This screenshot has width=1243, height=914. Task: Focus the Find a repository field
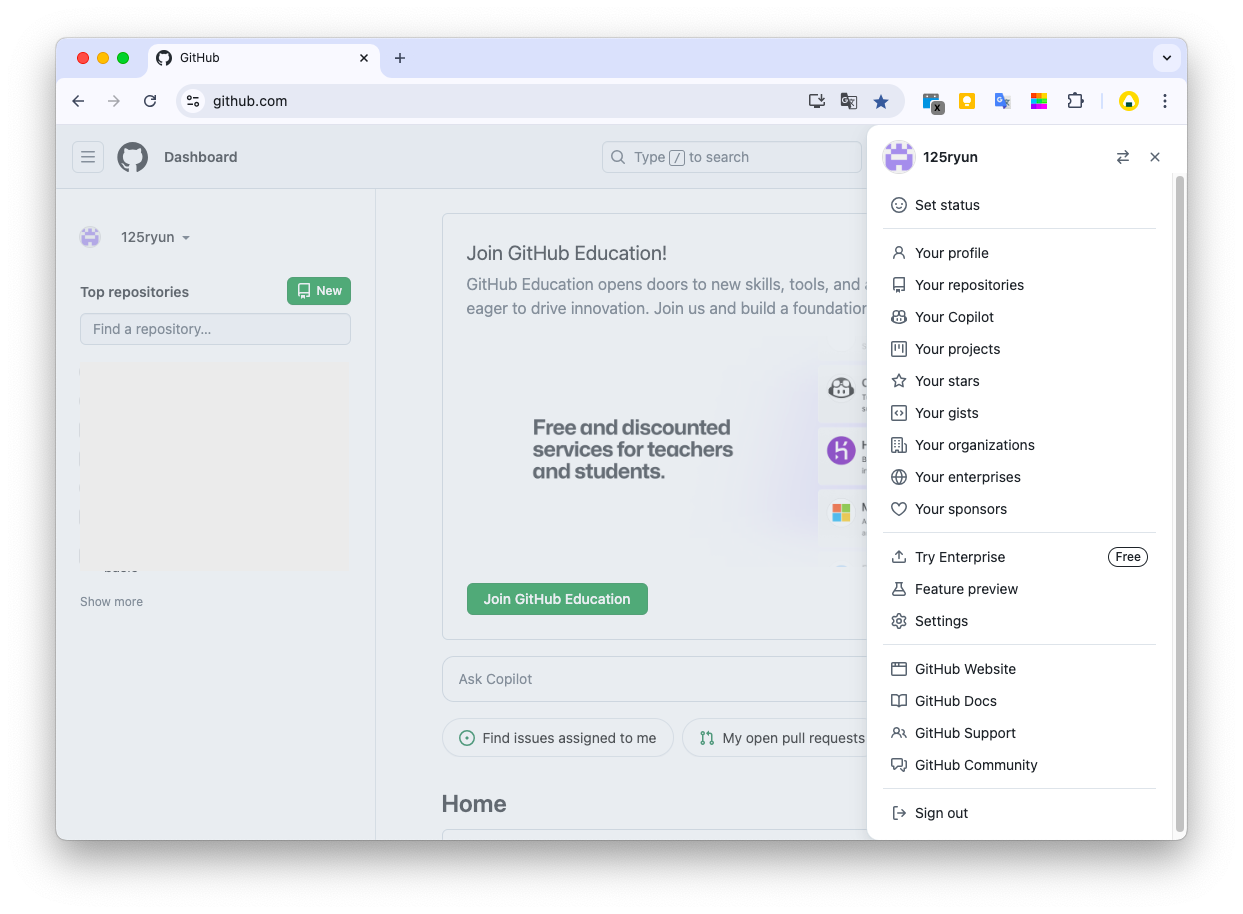pos(215,329)
